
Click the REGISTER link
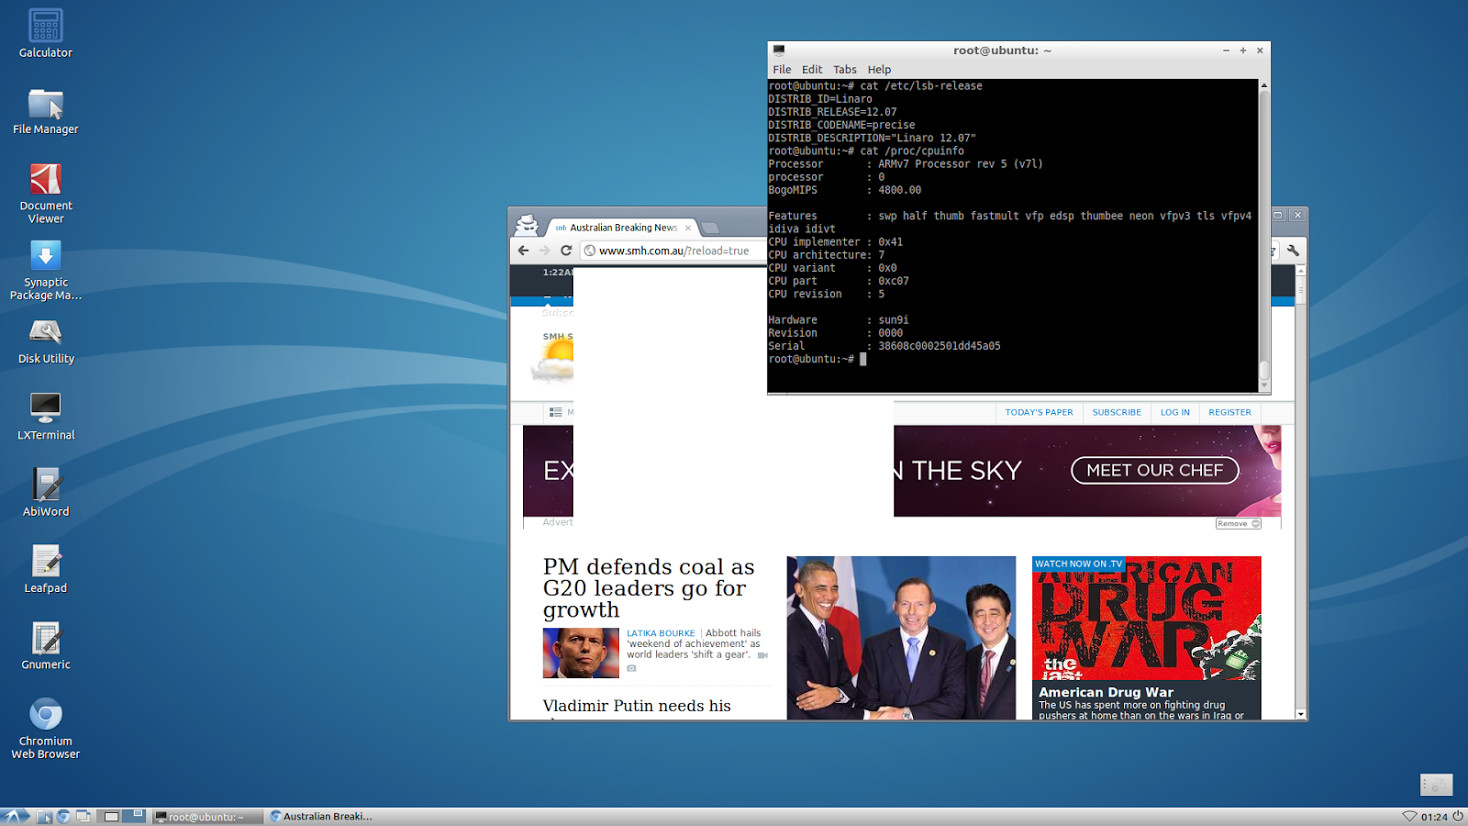tap(1230, 412)
